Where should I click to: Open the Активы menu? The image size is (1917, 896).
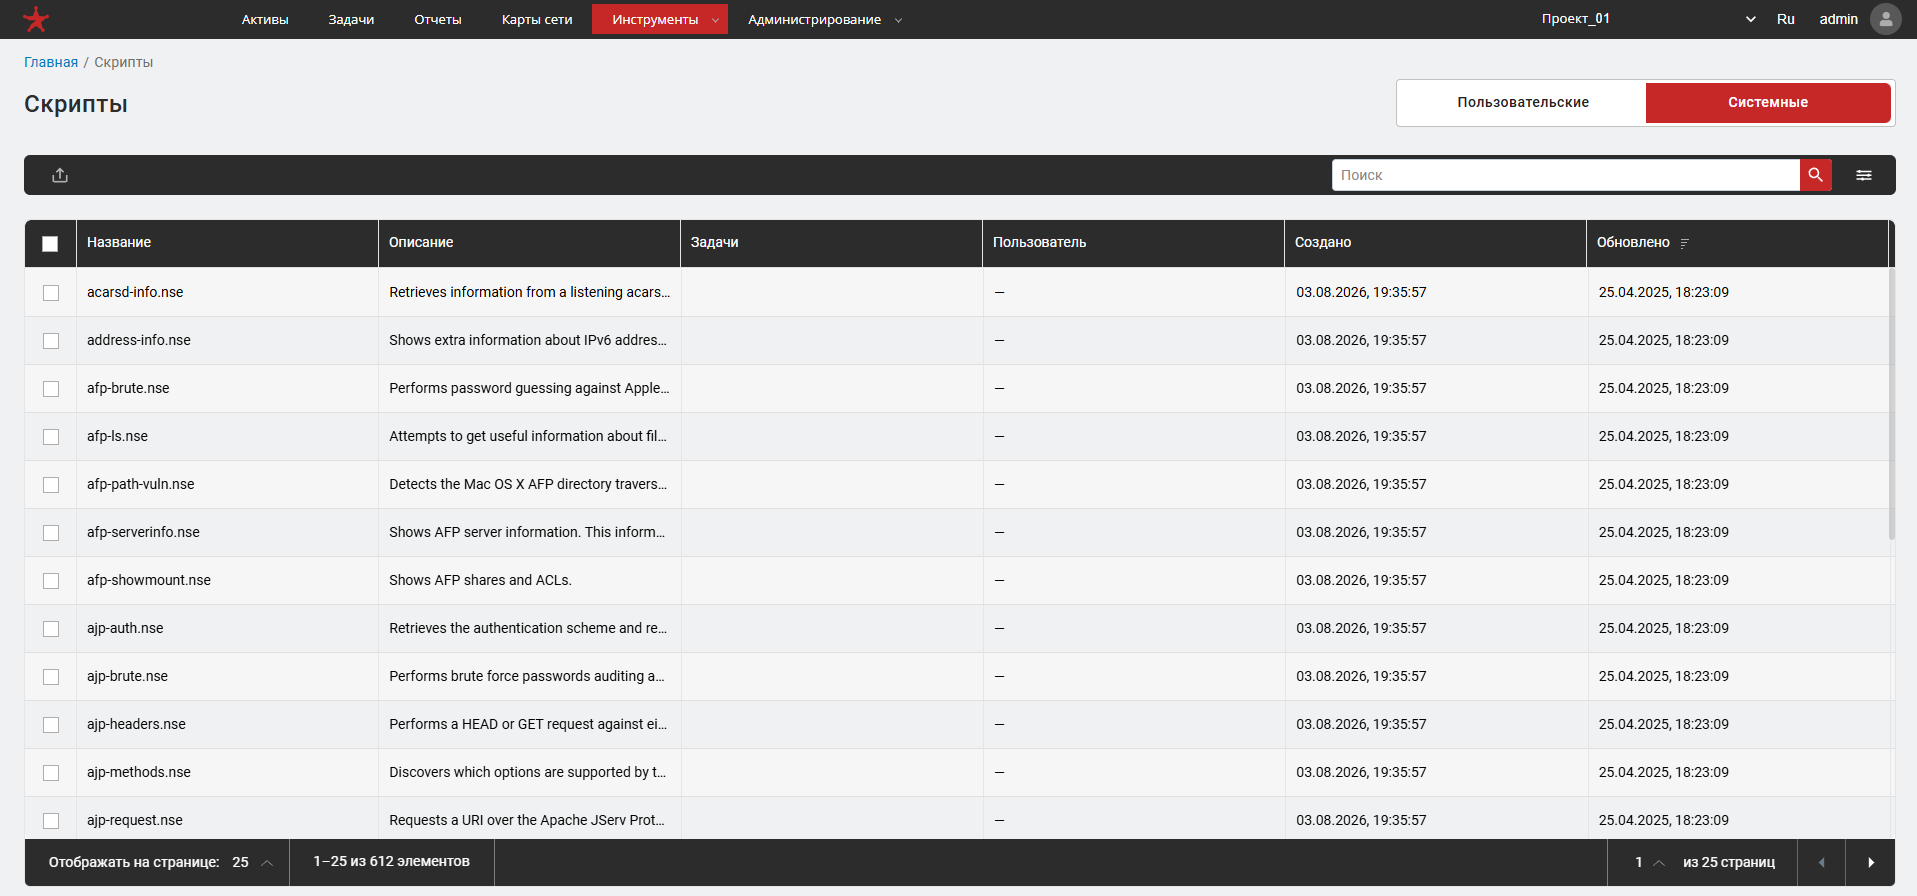[265, 19]
